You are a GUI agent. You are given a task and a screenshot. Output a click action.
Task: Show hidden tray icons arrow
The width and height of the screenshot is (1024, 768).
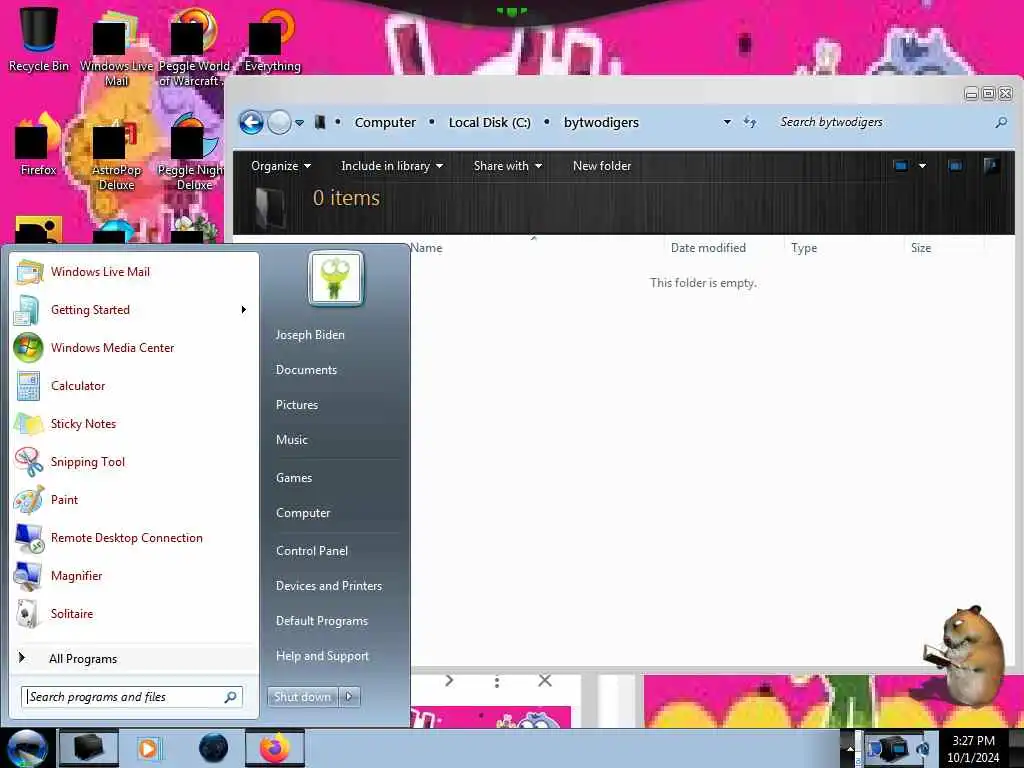tap(850, 748)
